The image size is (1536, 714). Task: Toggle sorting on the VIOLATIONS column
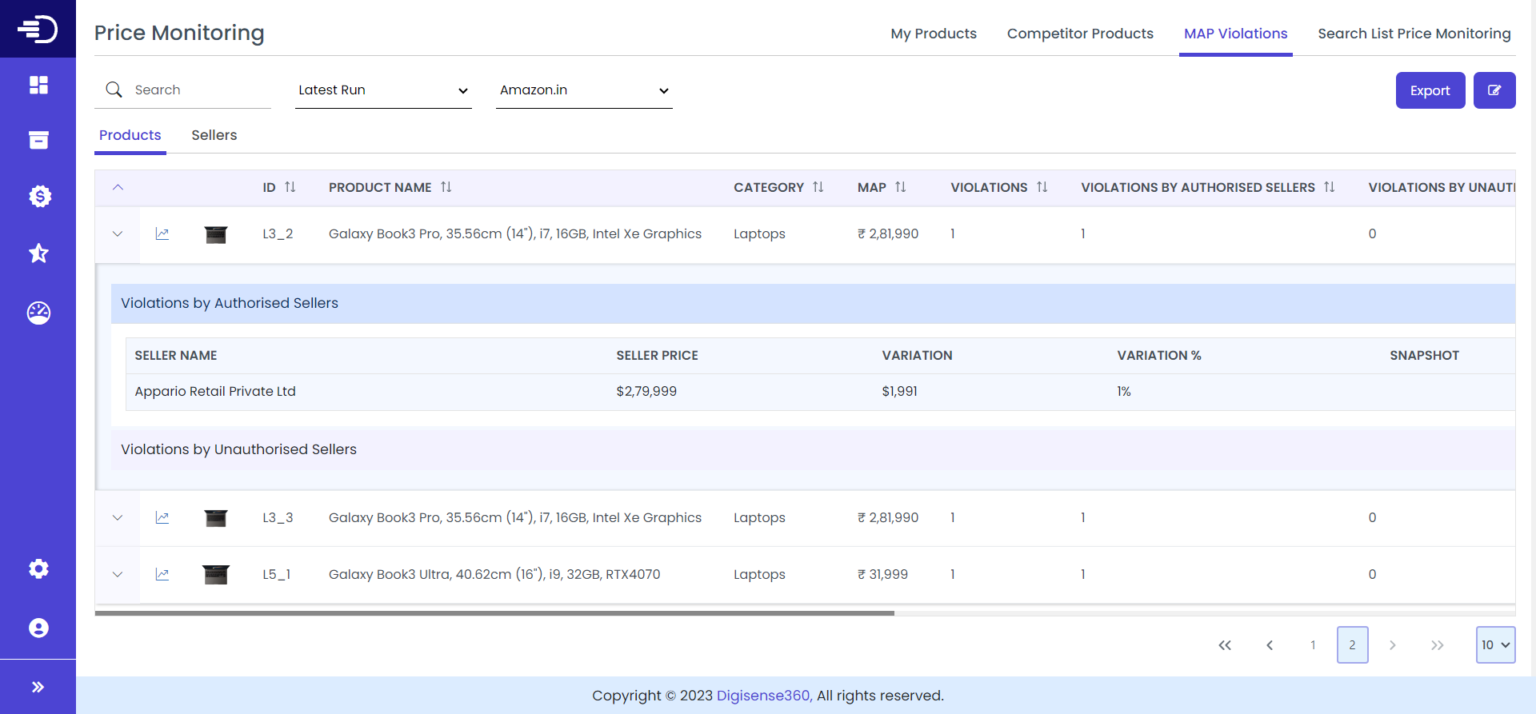[1042, 187]
